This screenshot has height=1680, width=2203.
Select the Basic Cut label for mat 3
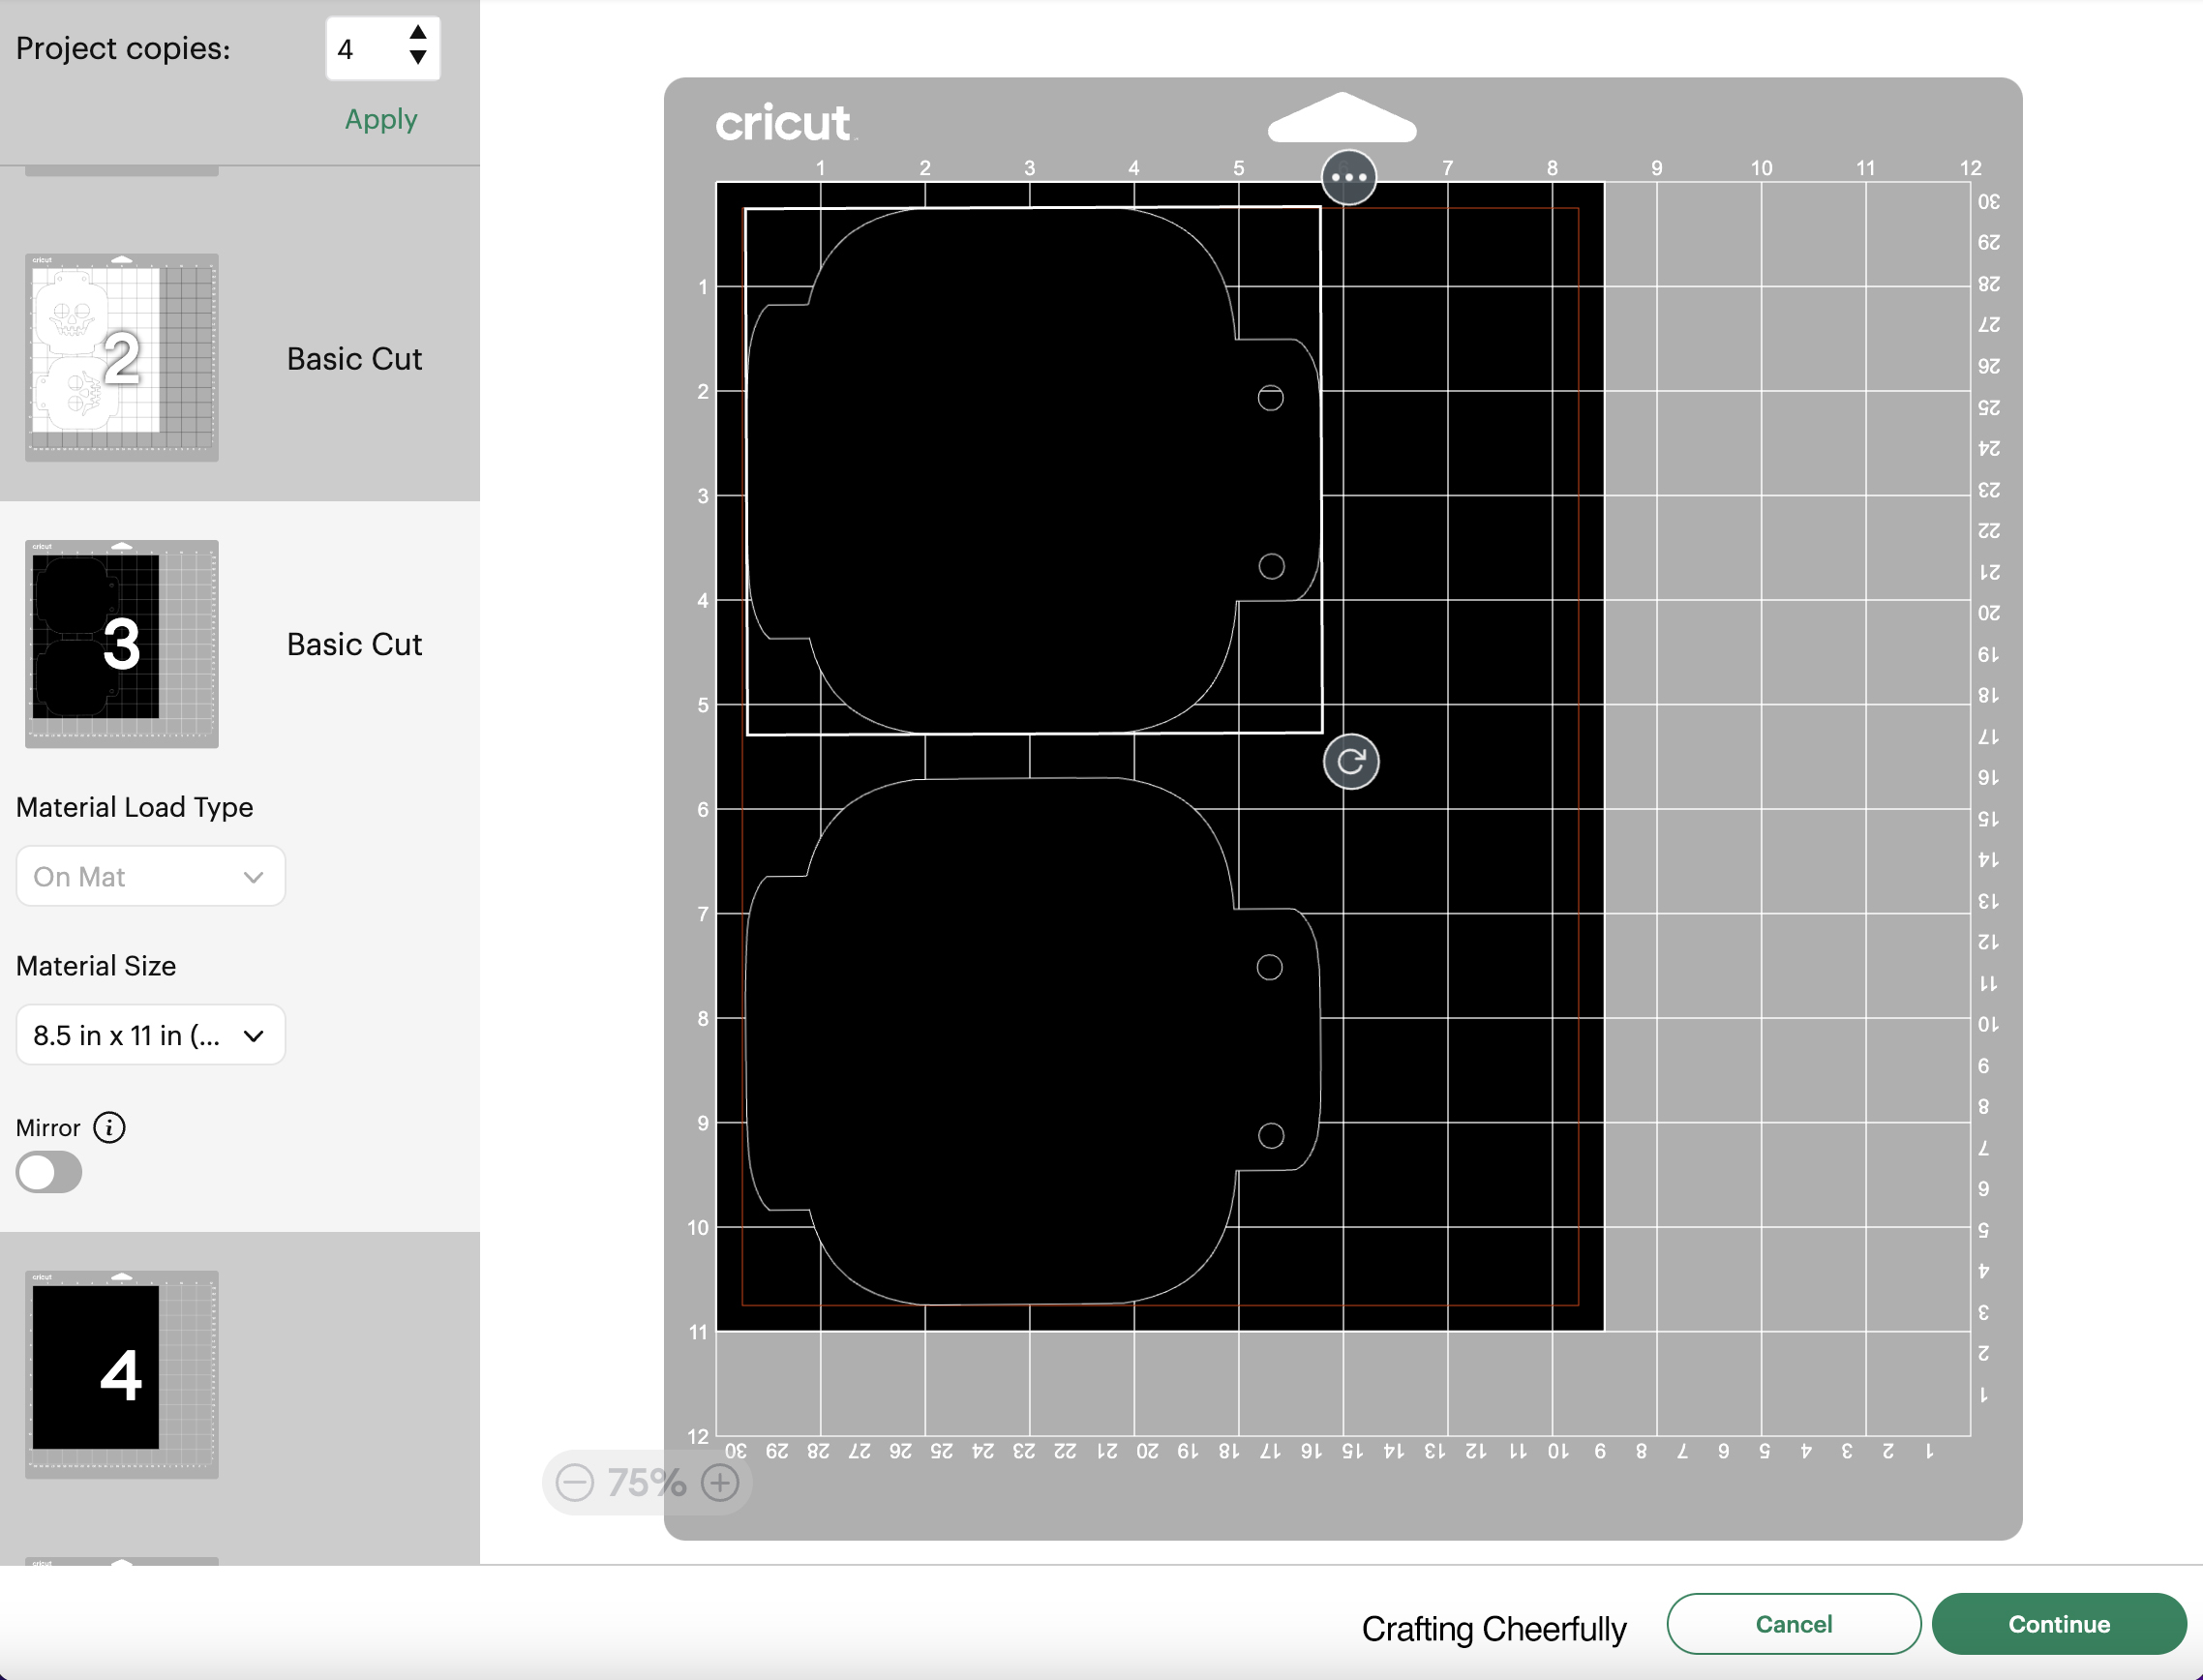354,644
